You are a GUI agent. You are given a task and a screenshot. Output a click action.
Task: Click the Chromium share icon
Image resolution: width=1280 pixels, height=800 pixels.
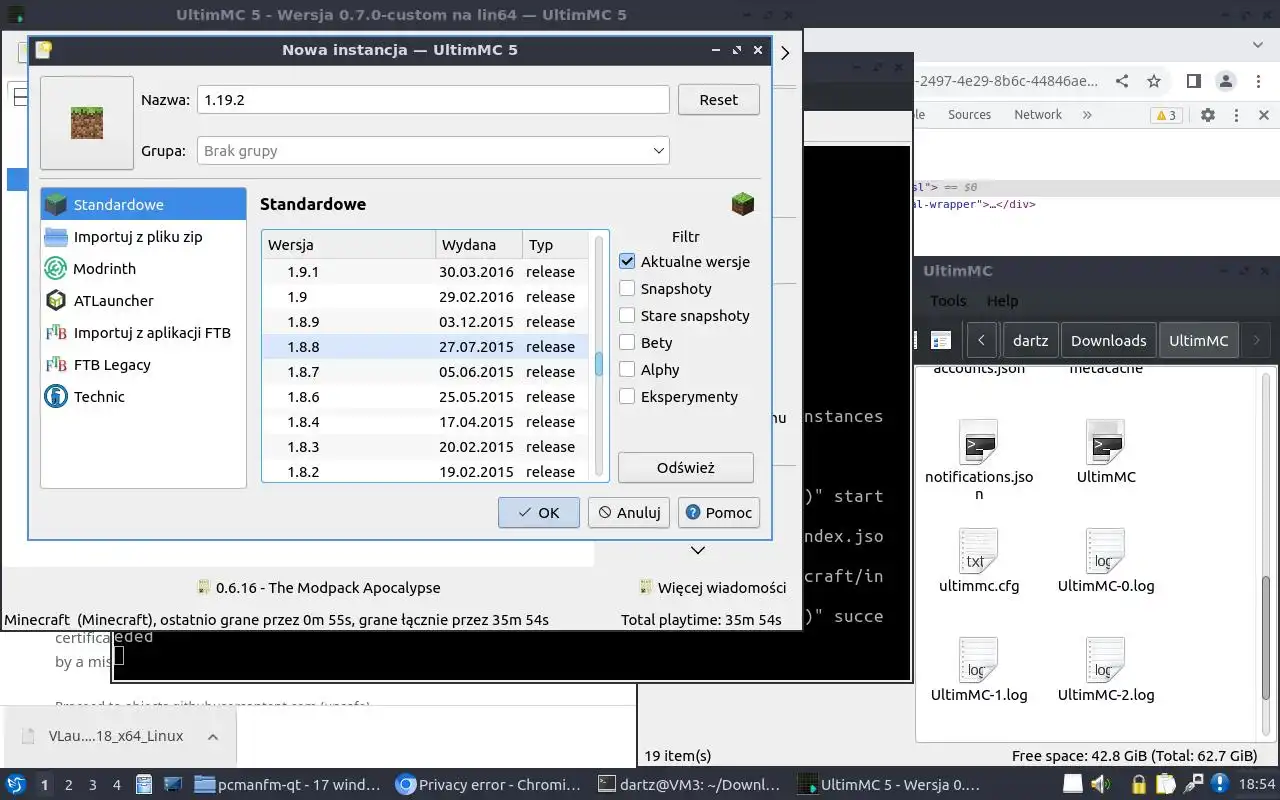[x=1122, y=81]
